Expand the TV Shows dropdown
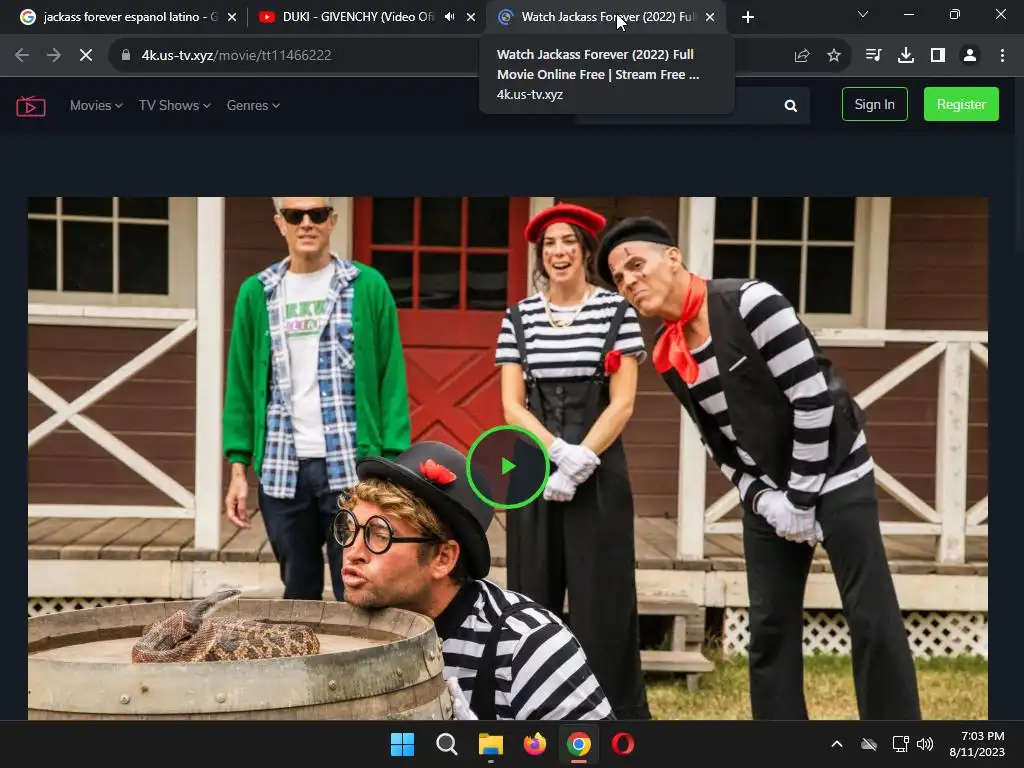1024x768 pixels. (174, 105)
